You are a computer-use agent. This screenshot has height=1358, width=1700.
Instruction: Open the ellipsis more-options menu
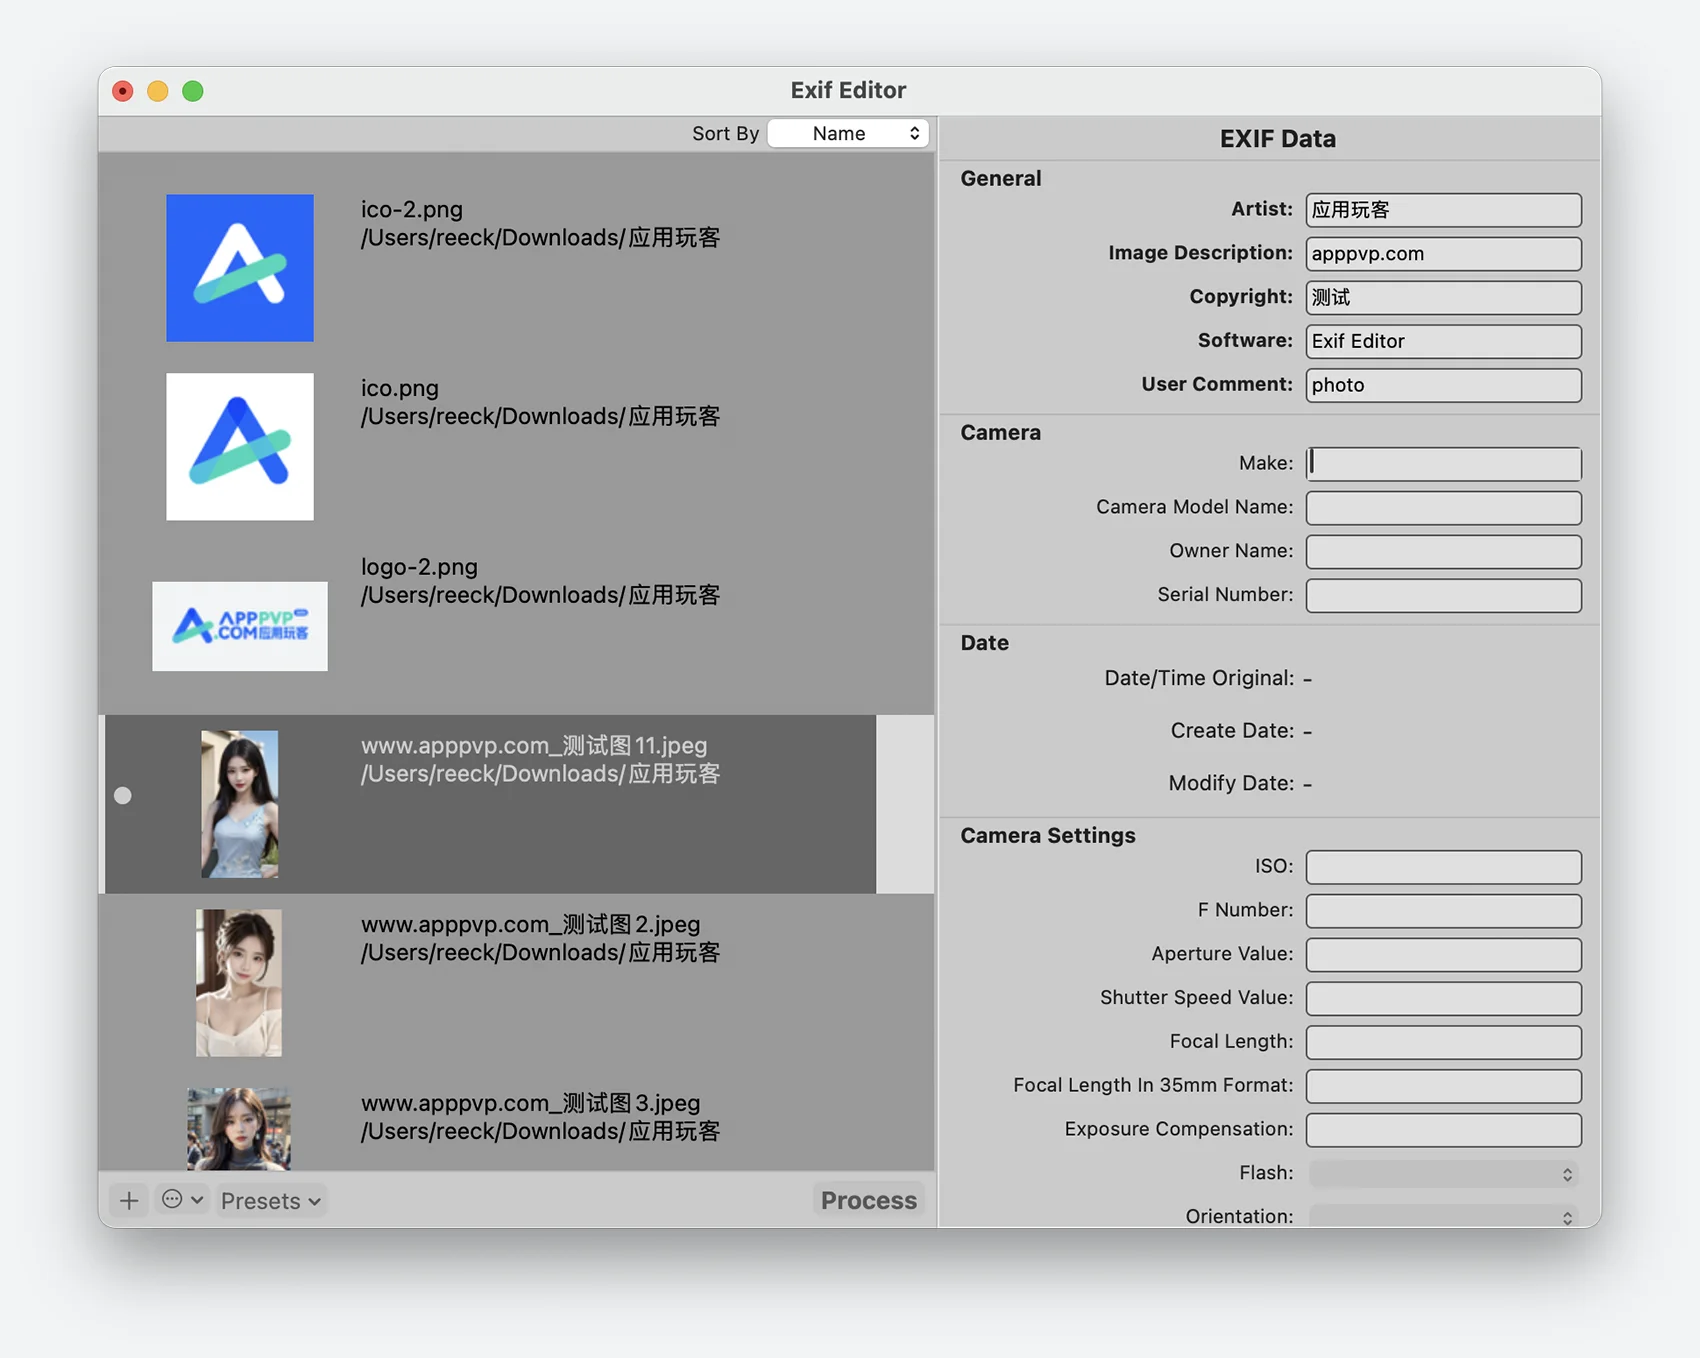182,1200
